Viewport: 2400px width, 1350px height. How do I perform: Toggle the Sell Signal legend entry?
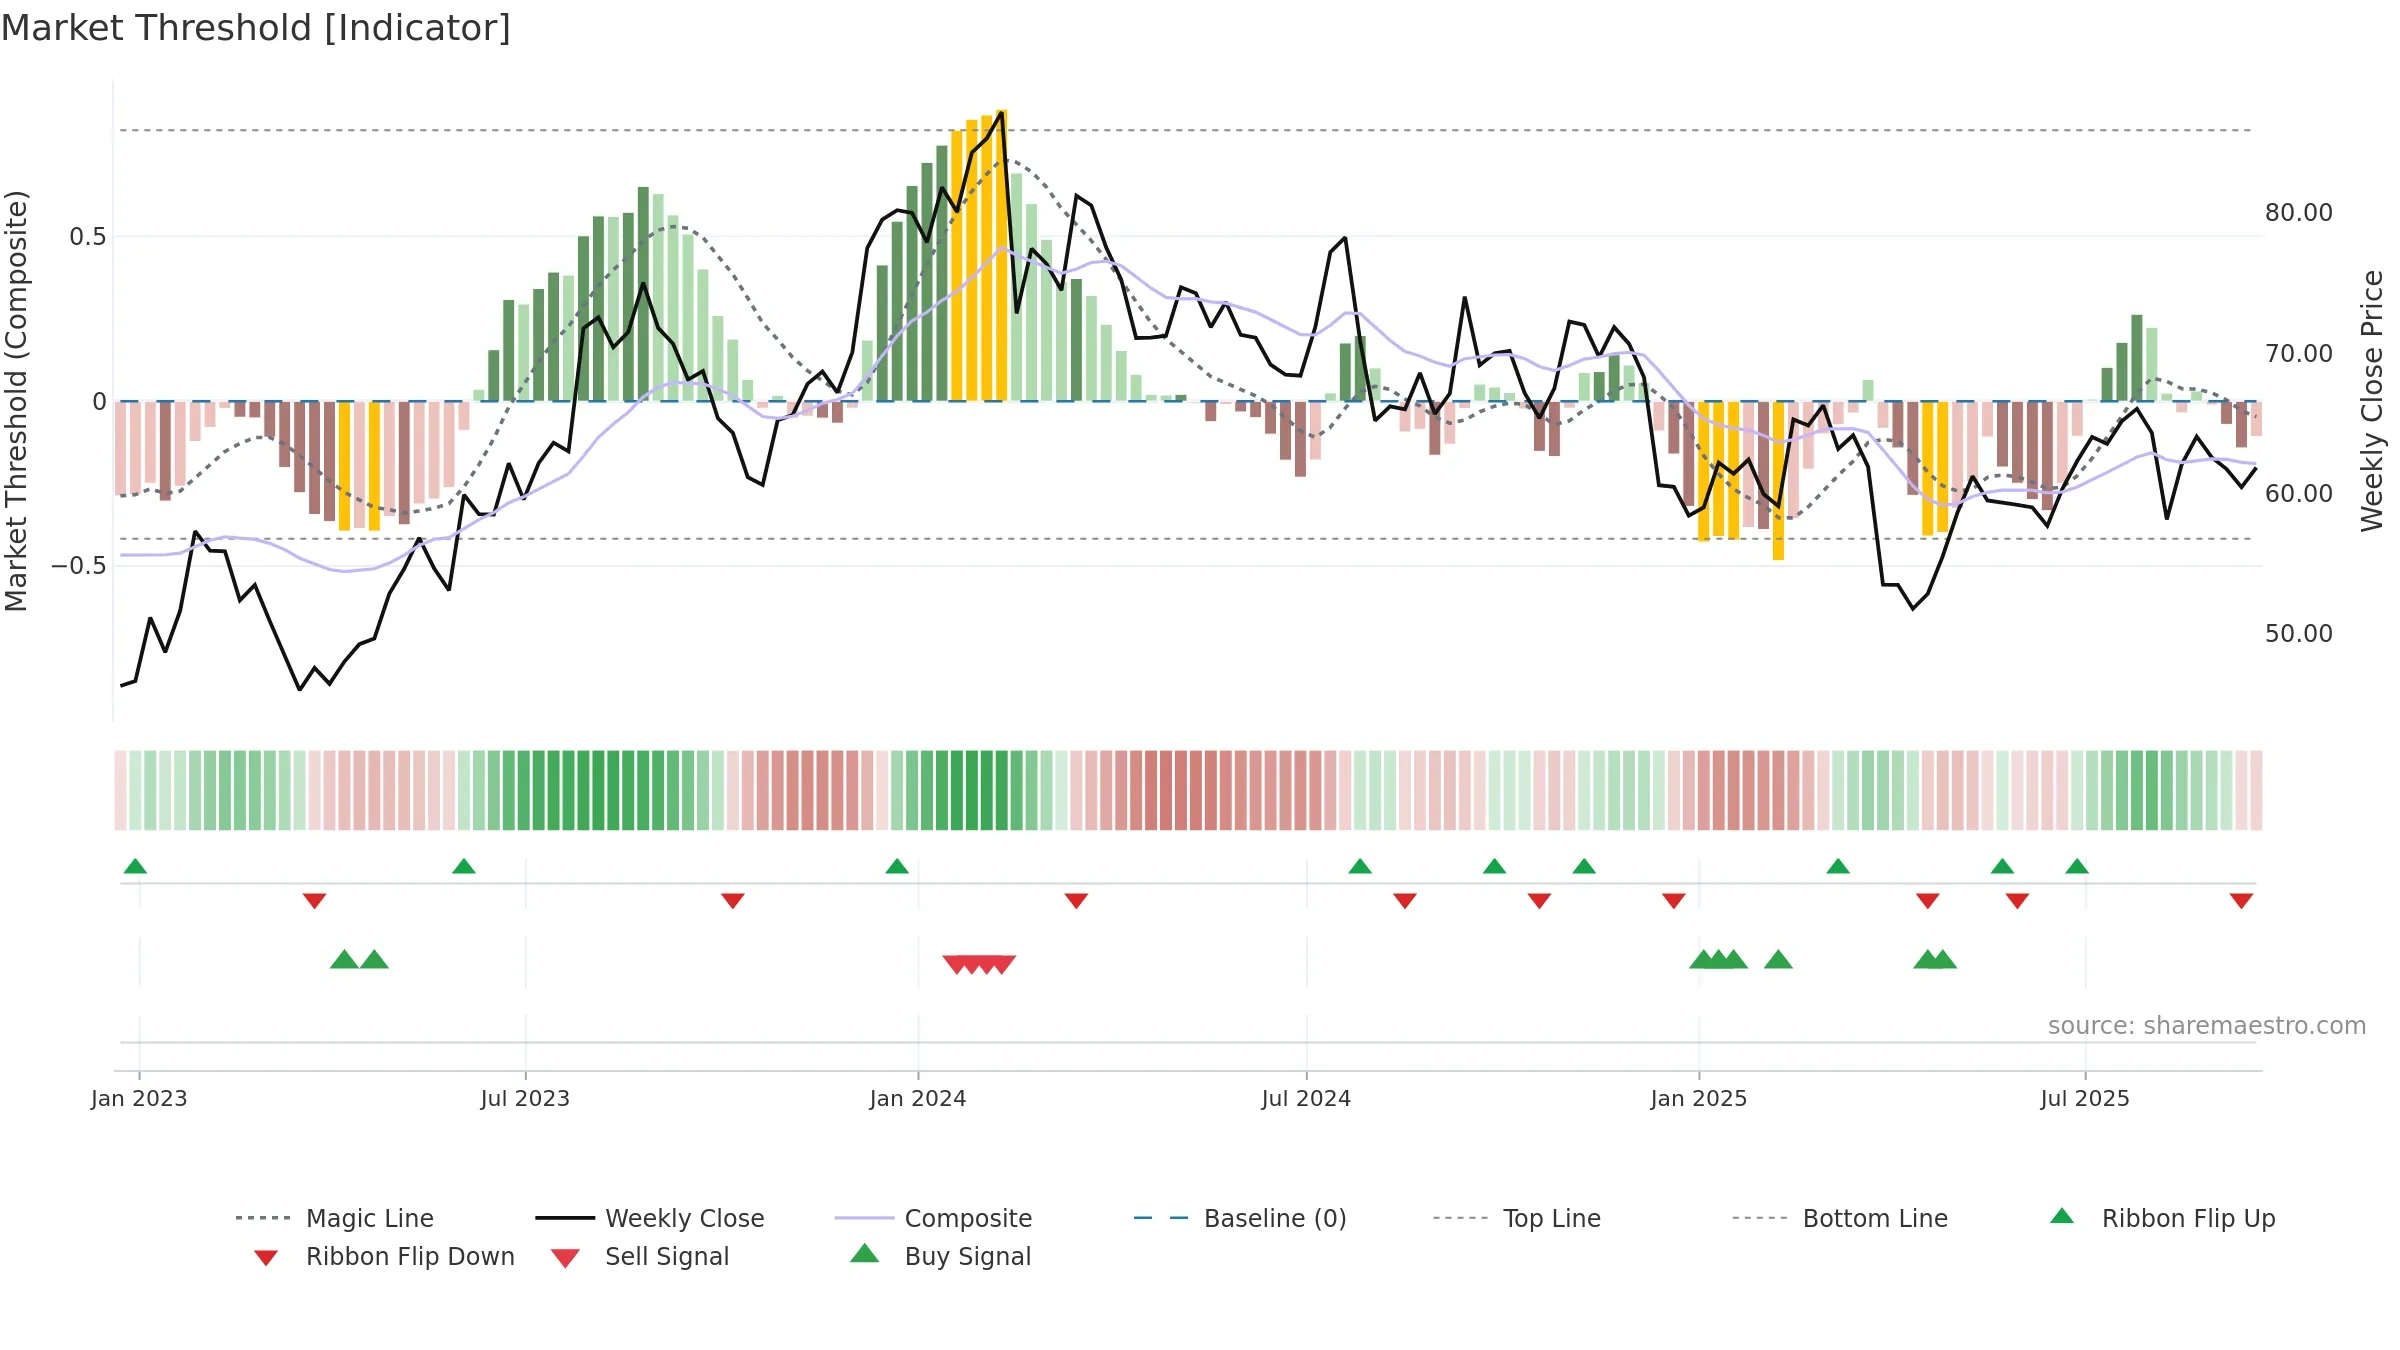pos(640,1256)
